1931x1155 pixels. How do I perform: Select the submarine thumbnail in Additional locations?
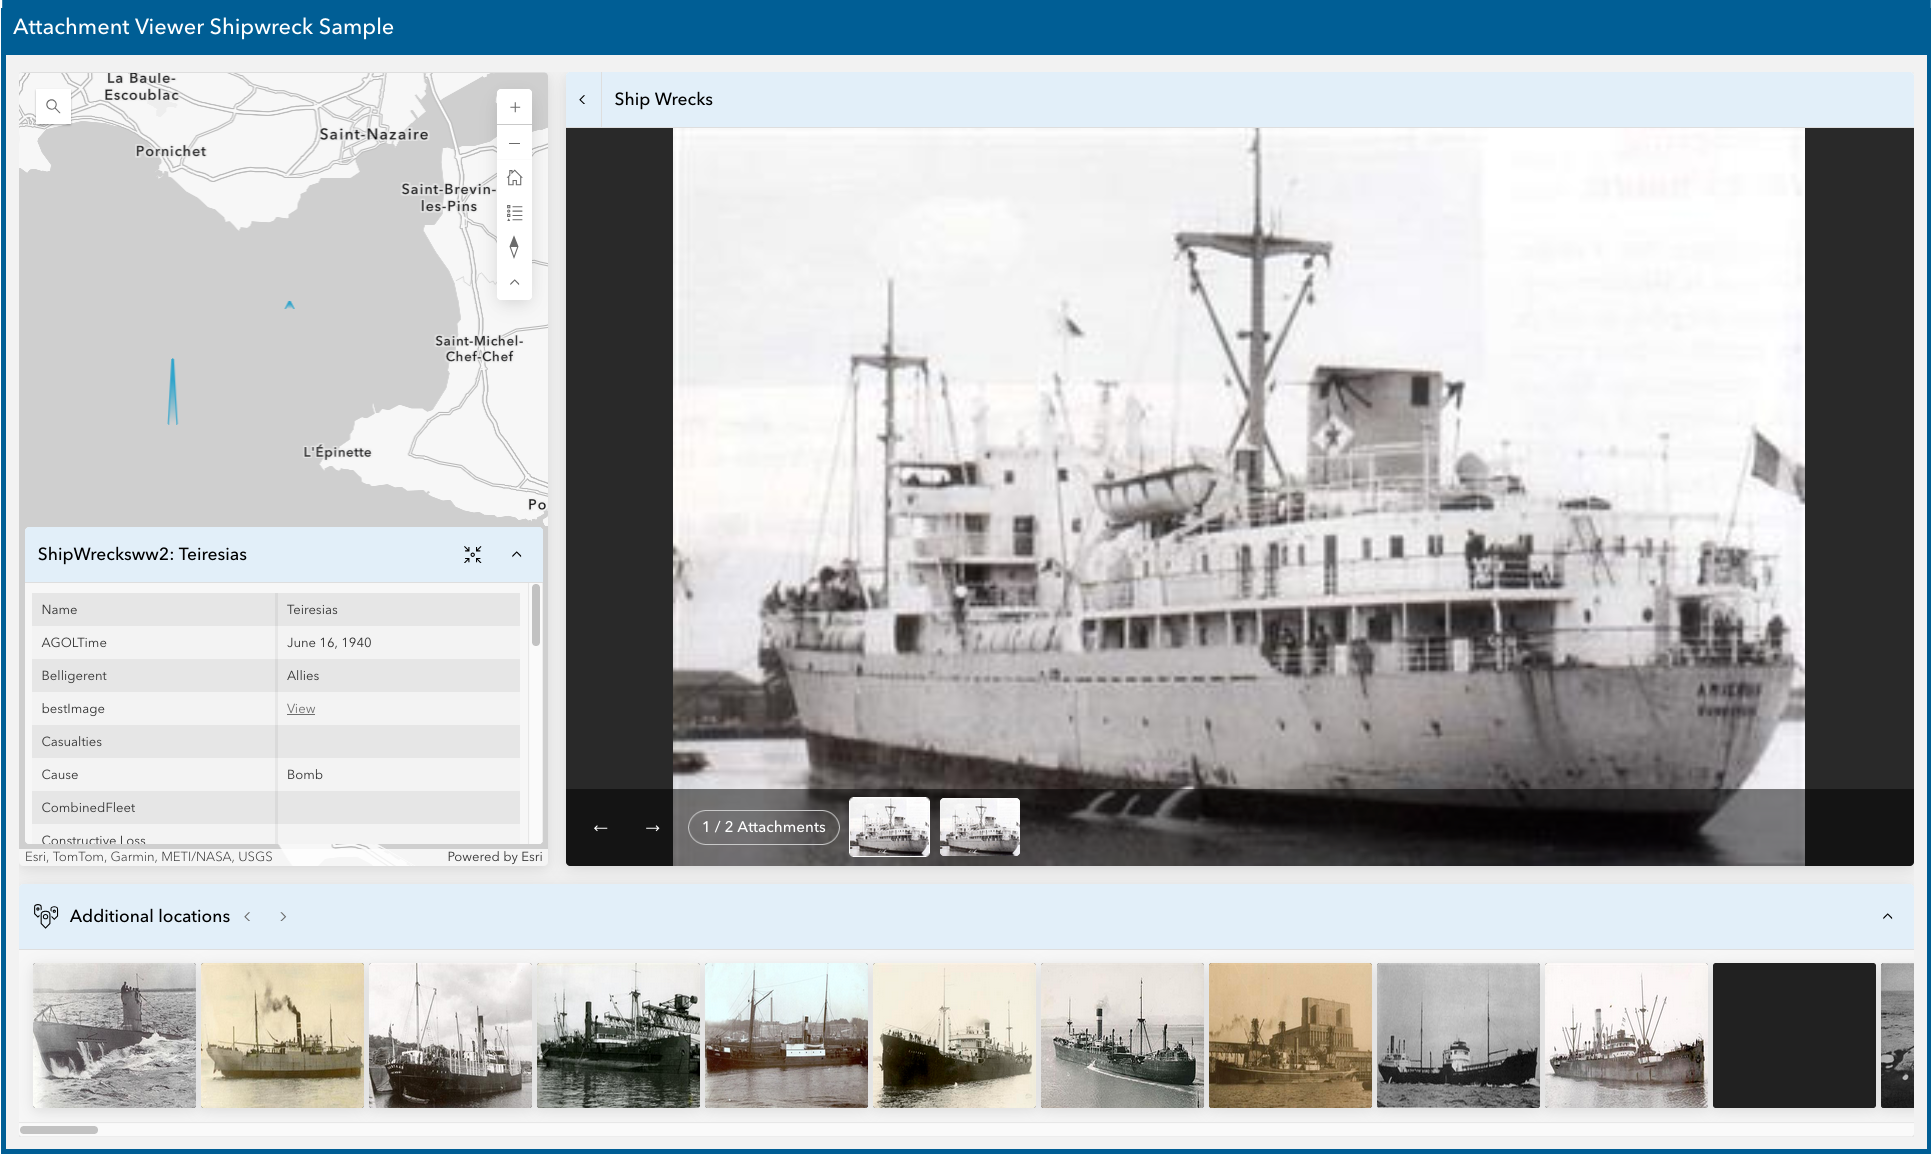(113, 1035)
